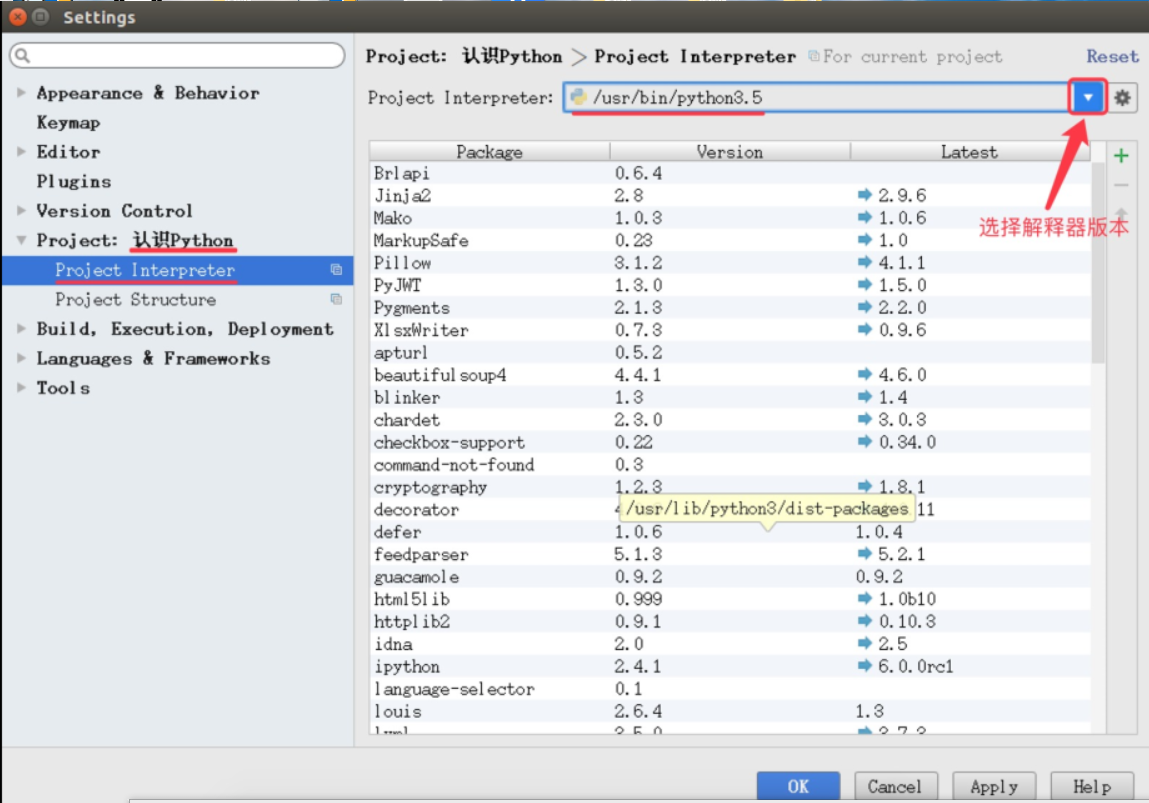Sort by Package column header
1149x803 pixels.
489,152
